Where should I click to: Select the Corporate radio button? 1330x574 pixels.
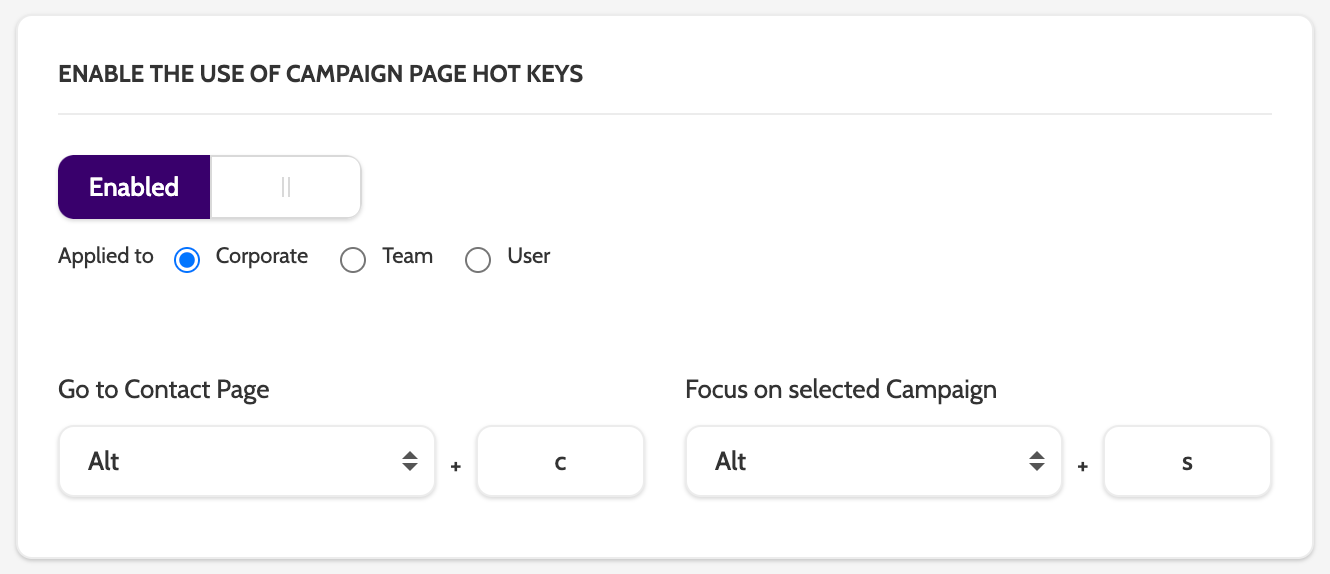pos(187,260)
